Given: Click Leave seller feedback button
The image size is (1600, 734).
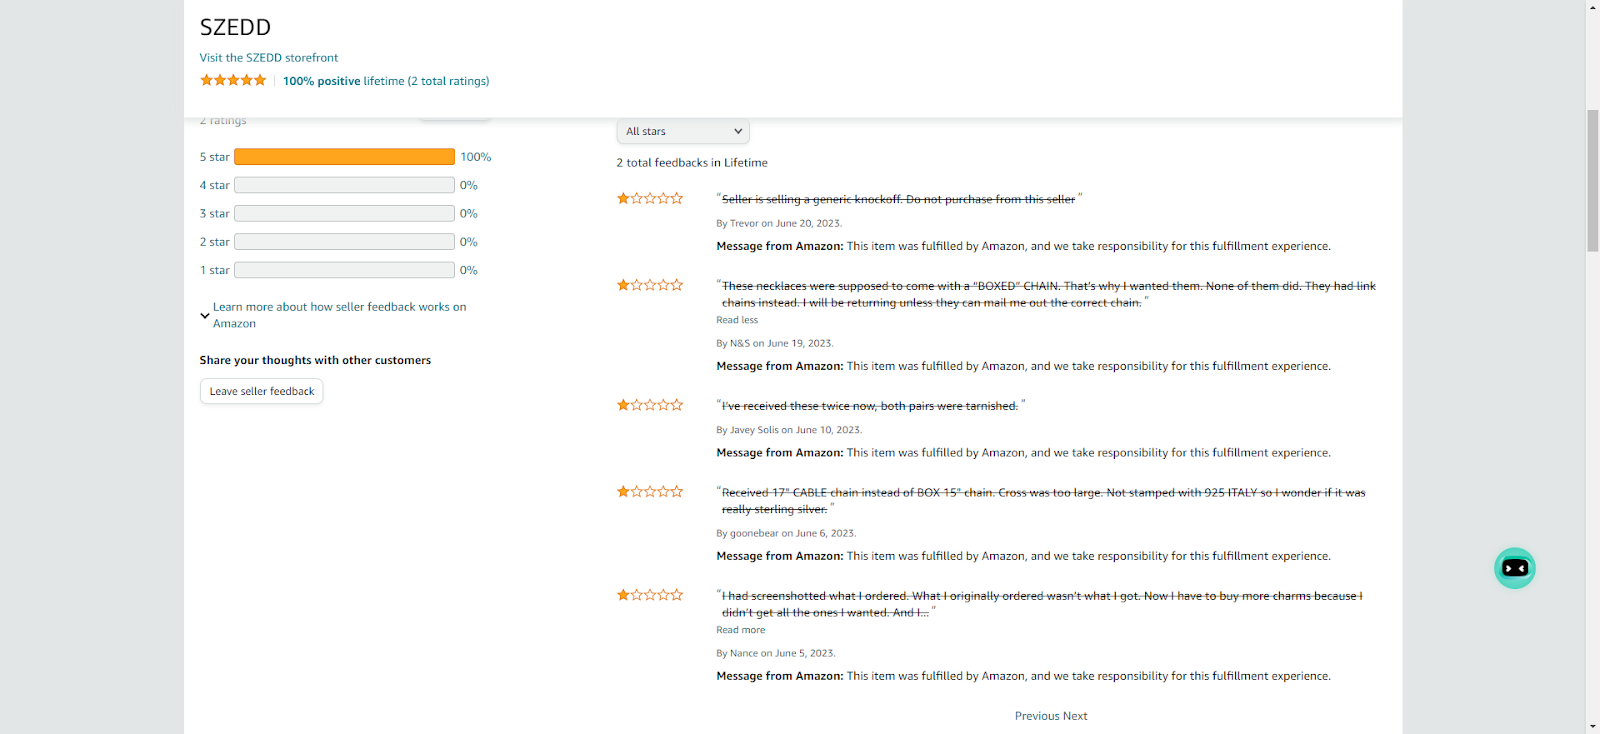Looking at the screenshot, I should (262, 391).
